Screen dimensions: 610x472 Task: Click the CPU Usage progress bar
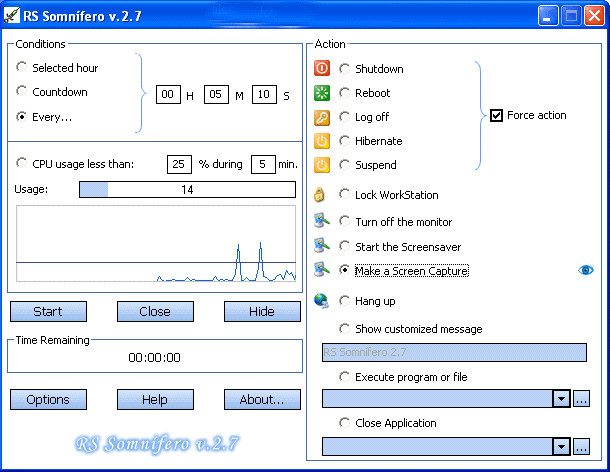tap(187, 190)
